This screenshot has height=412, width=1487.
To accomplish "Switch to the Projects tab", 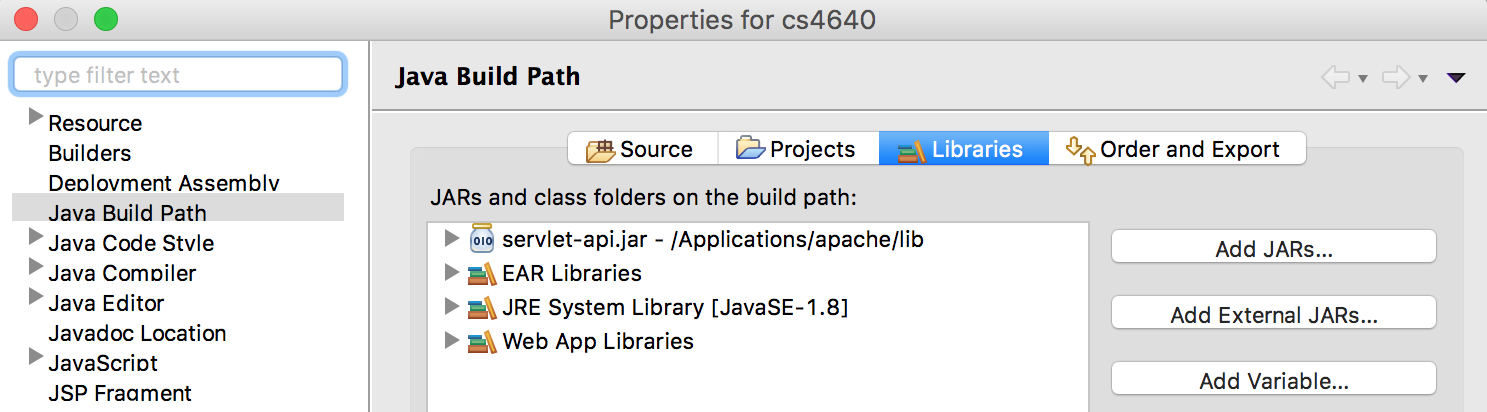I will pos(798,149).
